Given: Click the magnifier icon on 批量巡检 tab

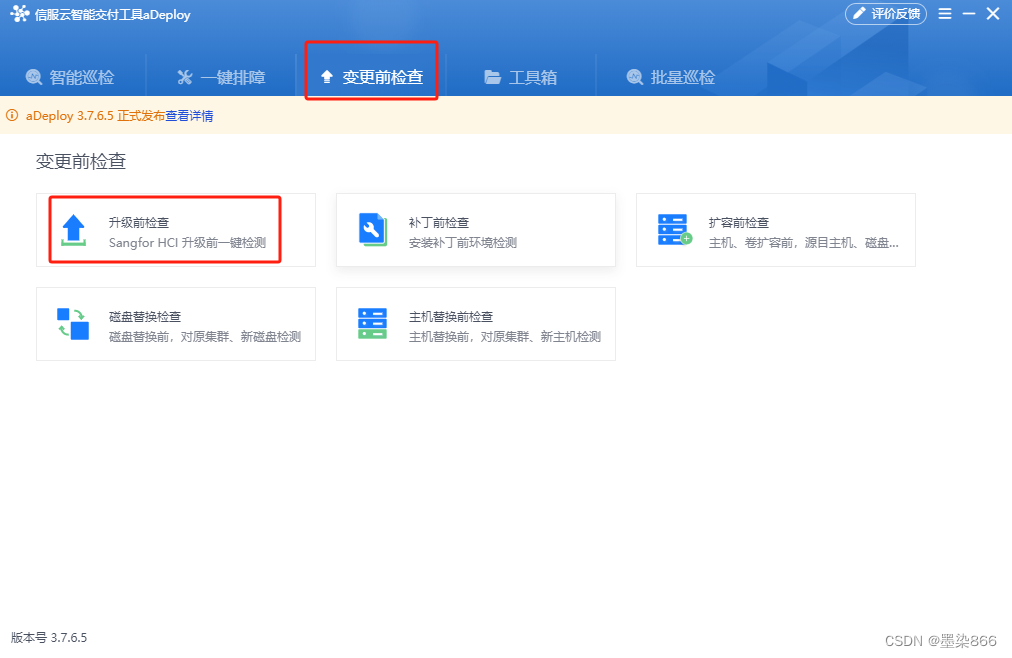Looking at the screenshot, I should coord(634,77).
